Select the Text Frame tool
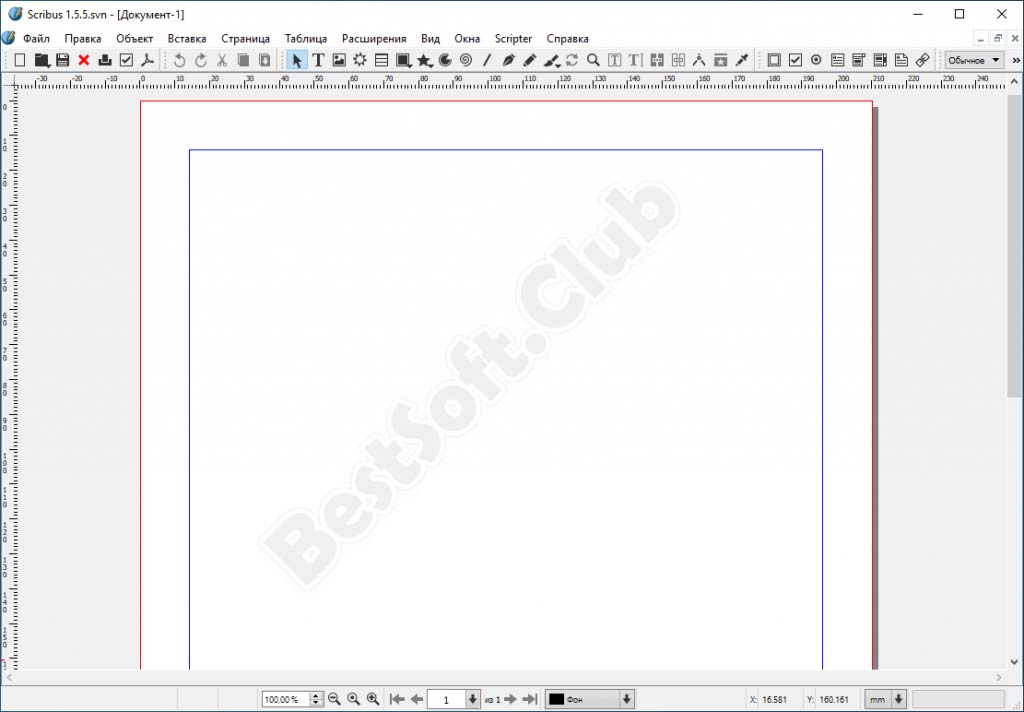This screenshot has width=1024, height=712. pos(318,60)
